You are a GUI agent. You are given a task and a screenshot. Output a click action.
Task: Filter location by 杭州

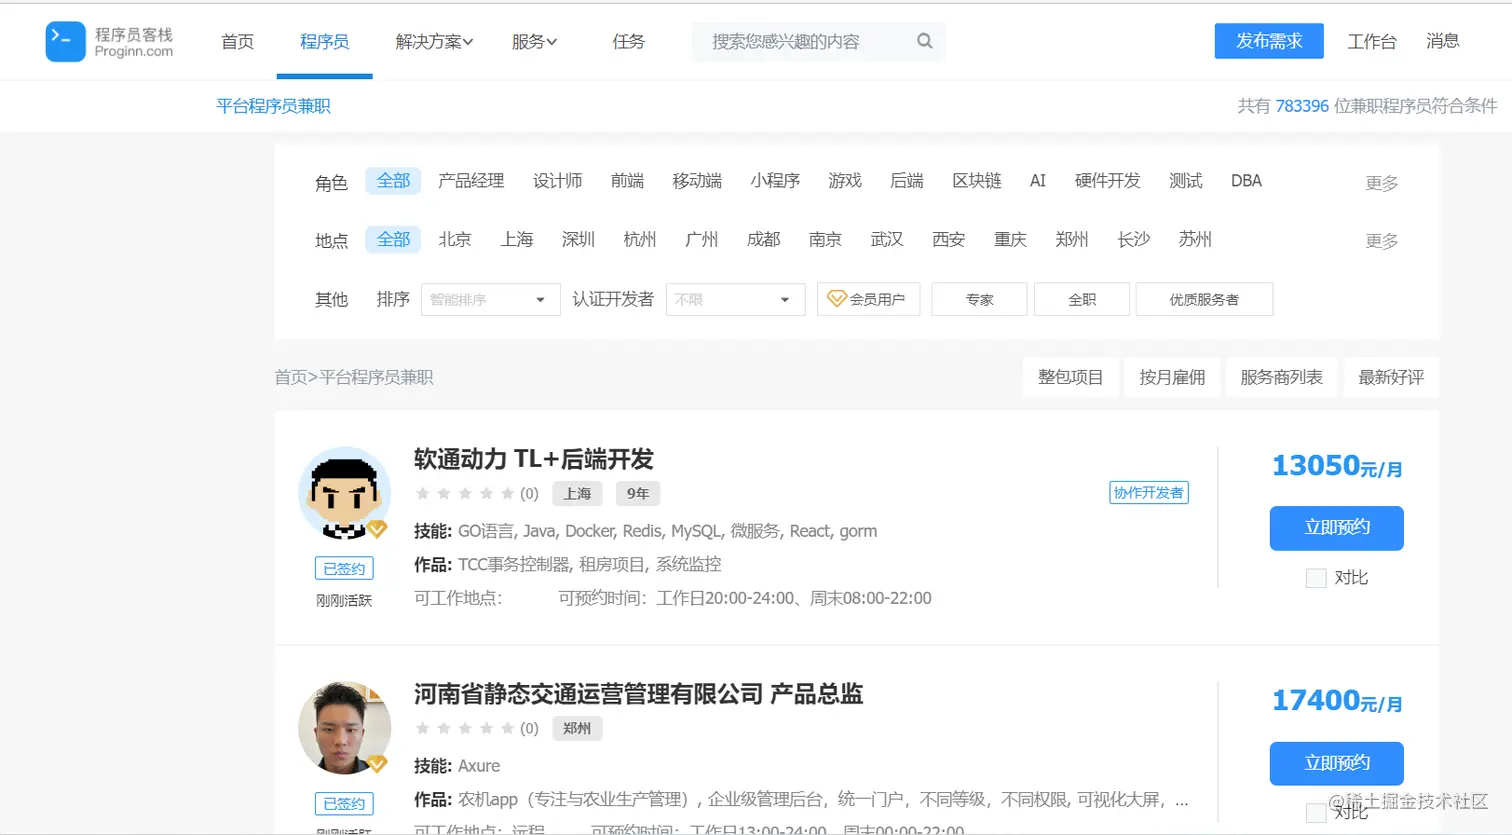[640, 240]
